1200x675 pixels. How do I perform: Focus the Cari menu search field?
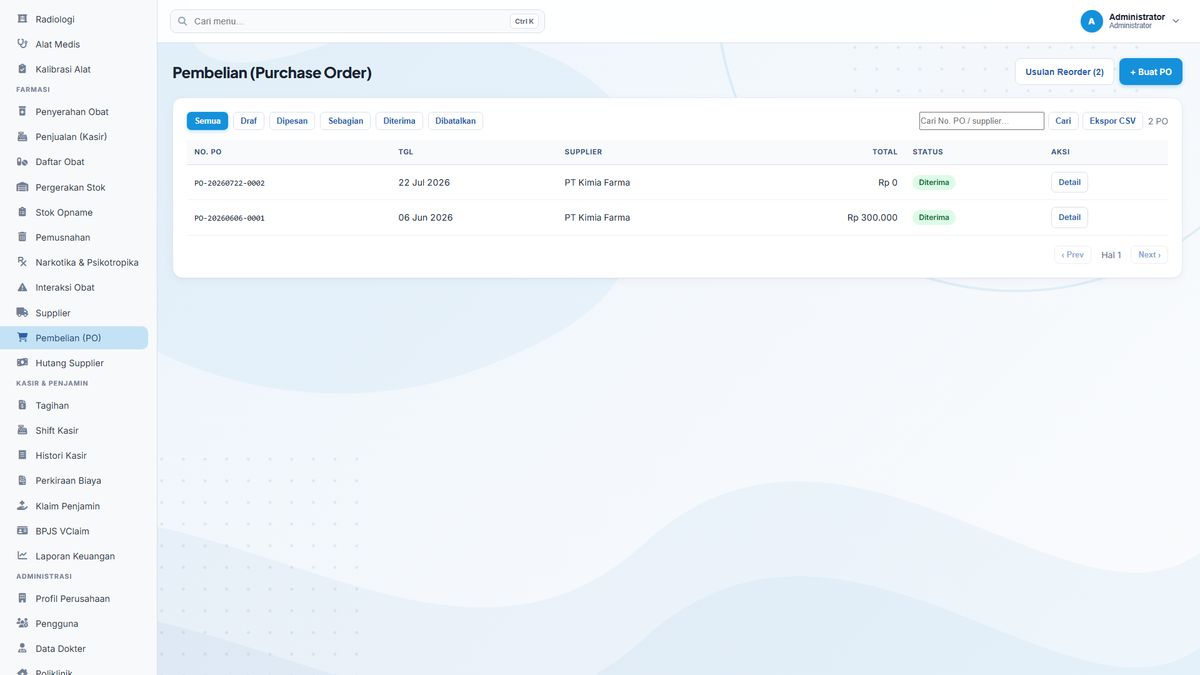357,21
